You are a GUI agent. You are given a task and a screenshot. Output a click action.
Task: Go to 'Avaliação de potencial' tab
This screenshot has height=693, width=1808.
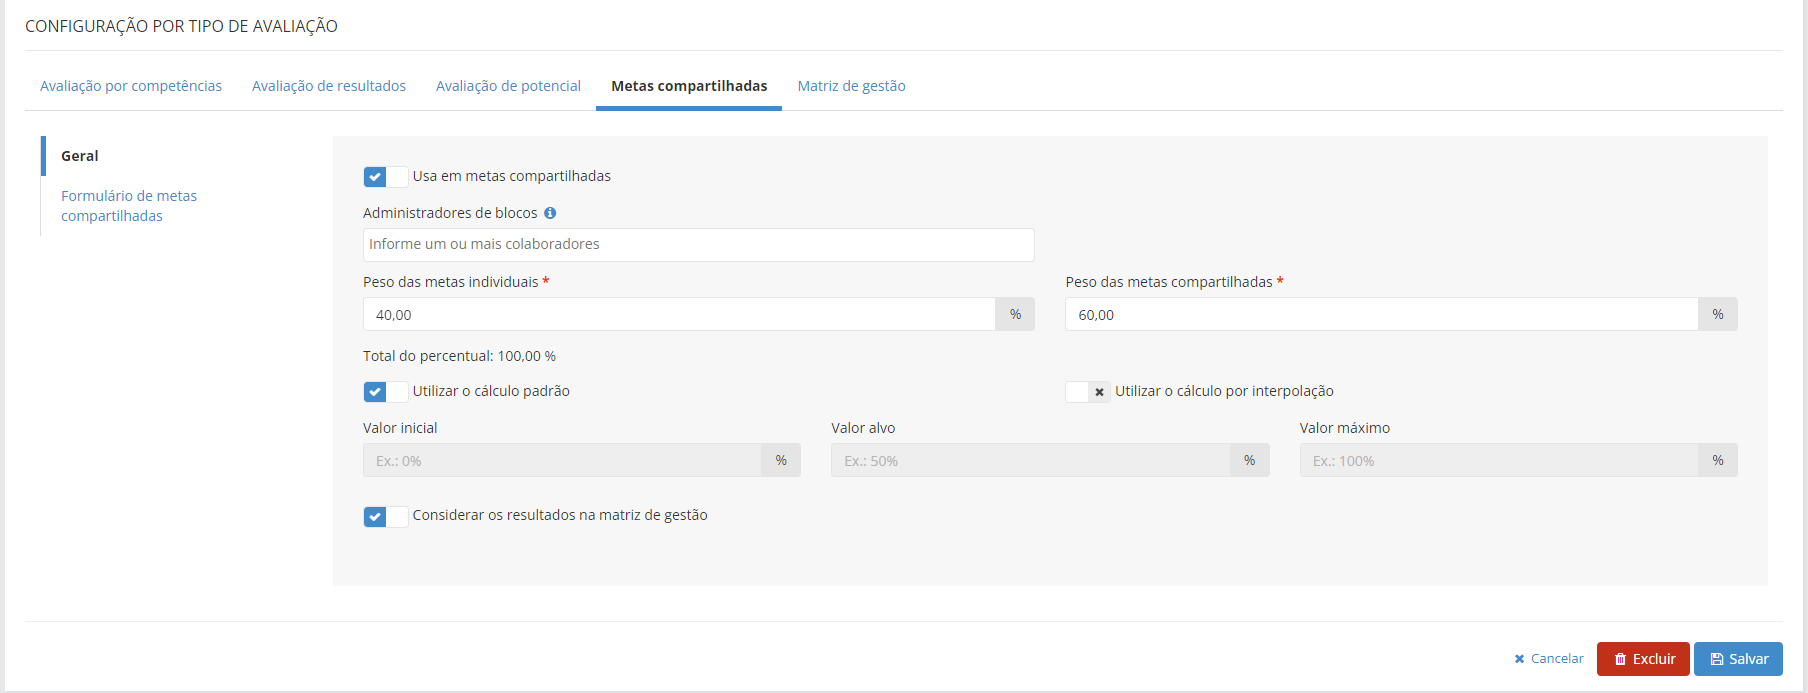508,86
